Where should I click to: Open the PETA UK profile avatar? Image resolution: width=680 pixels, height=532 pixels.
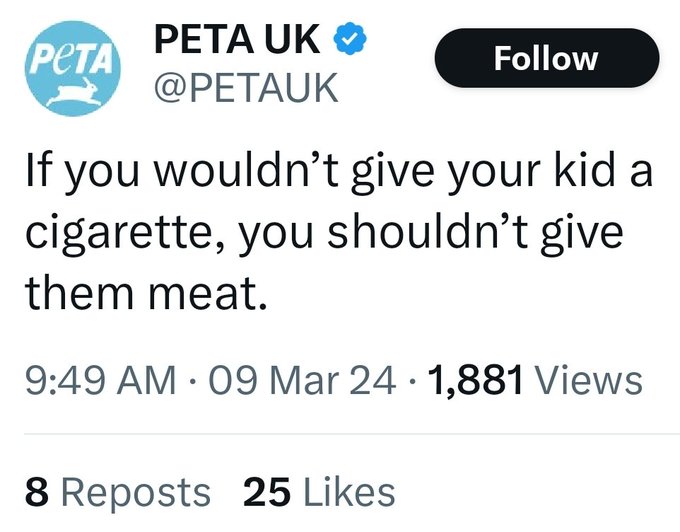point(72,71)
